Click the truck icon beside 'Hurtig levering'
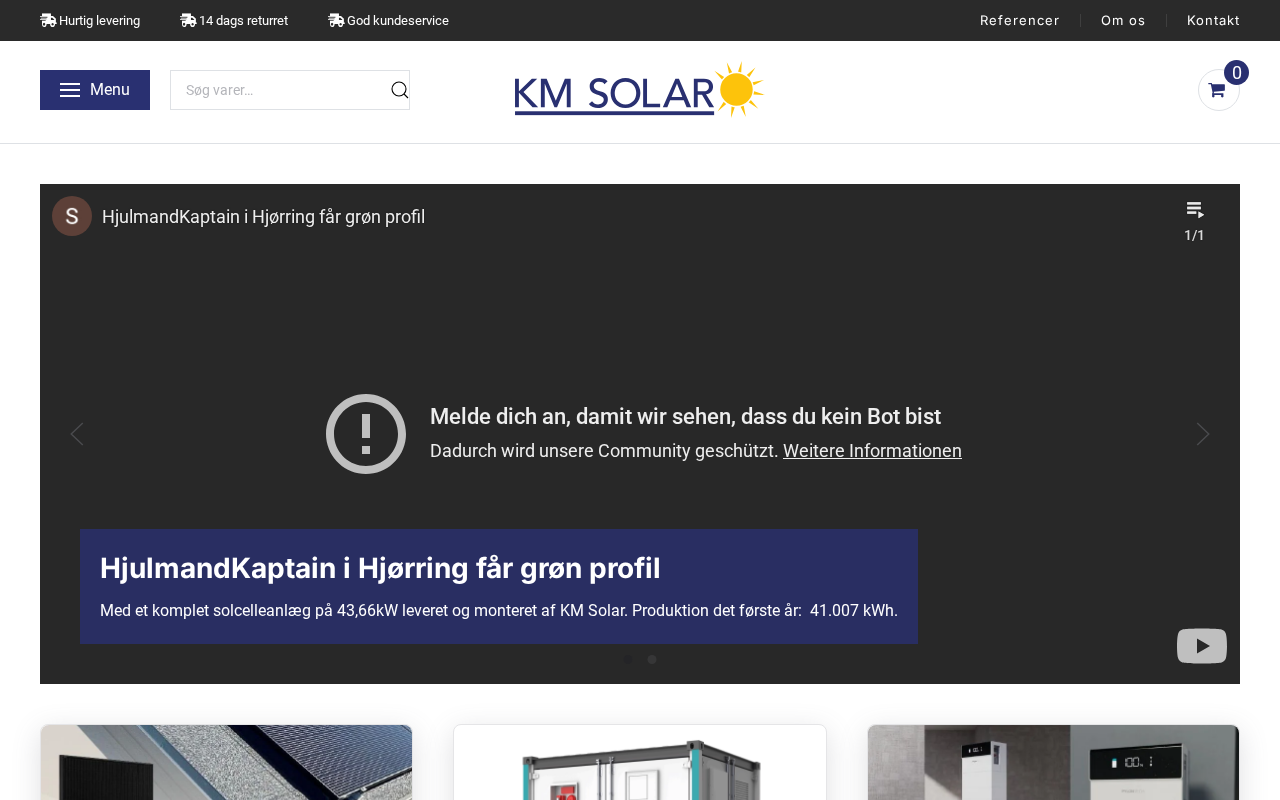 [48, 20]
